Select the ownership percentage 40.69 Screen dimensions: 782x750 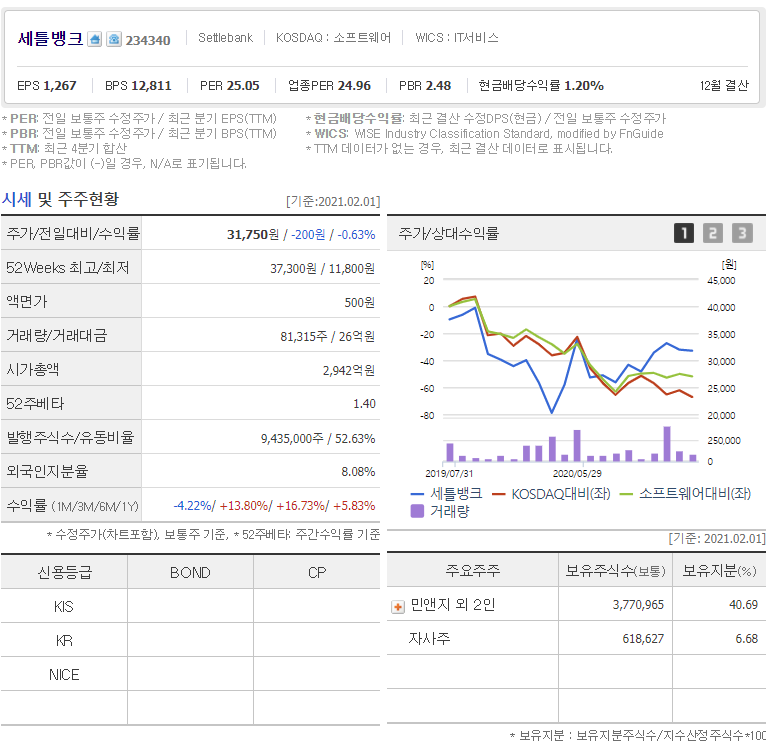tap(743, 605)
